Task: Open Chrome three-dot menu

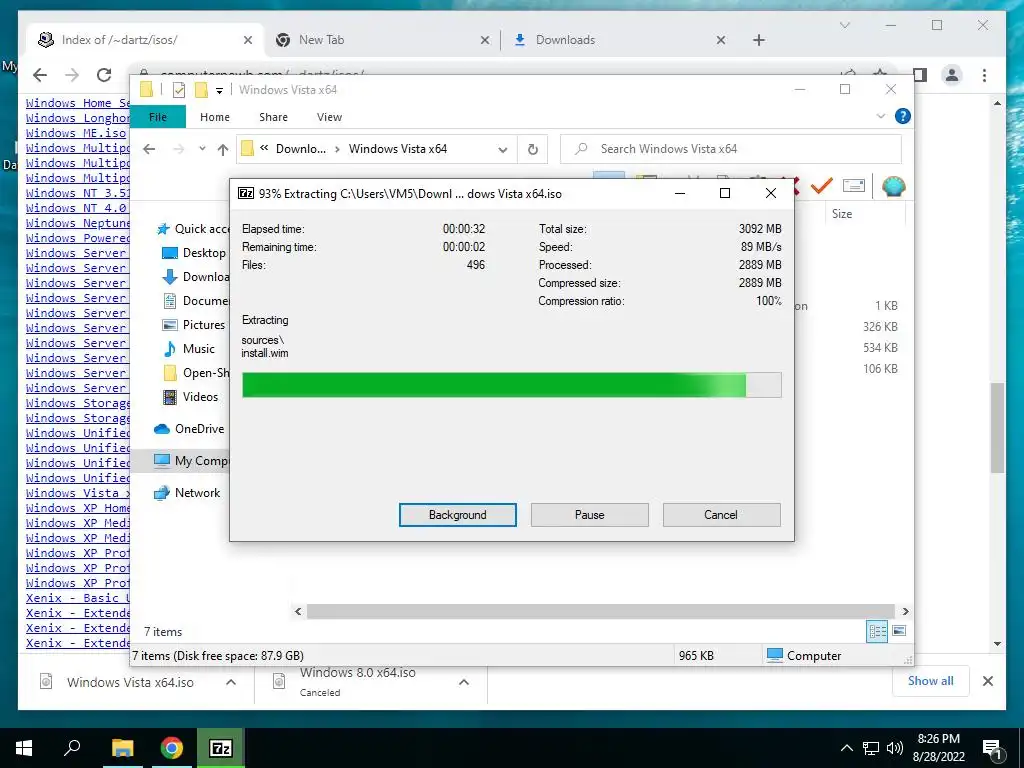Action: [984, 75]
